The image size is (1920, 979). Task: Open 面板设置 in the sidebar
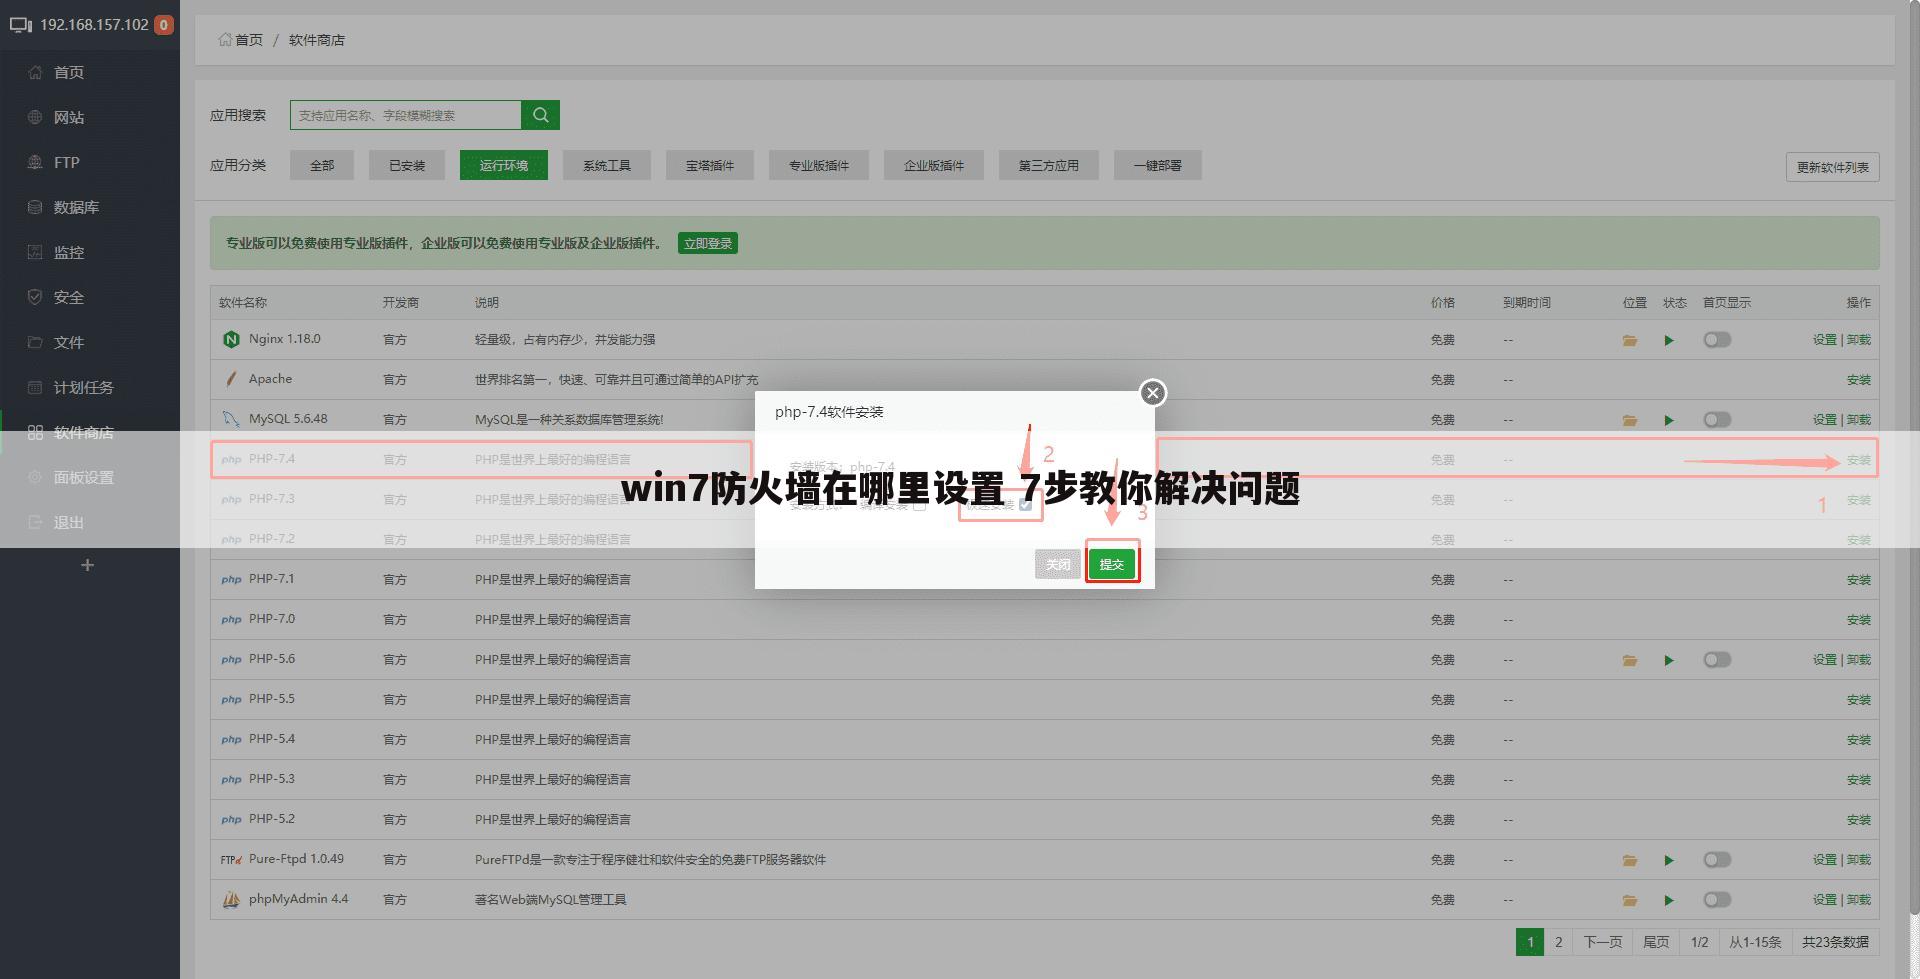coord(83,477)
